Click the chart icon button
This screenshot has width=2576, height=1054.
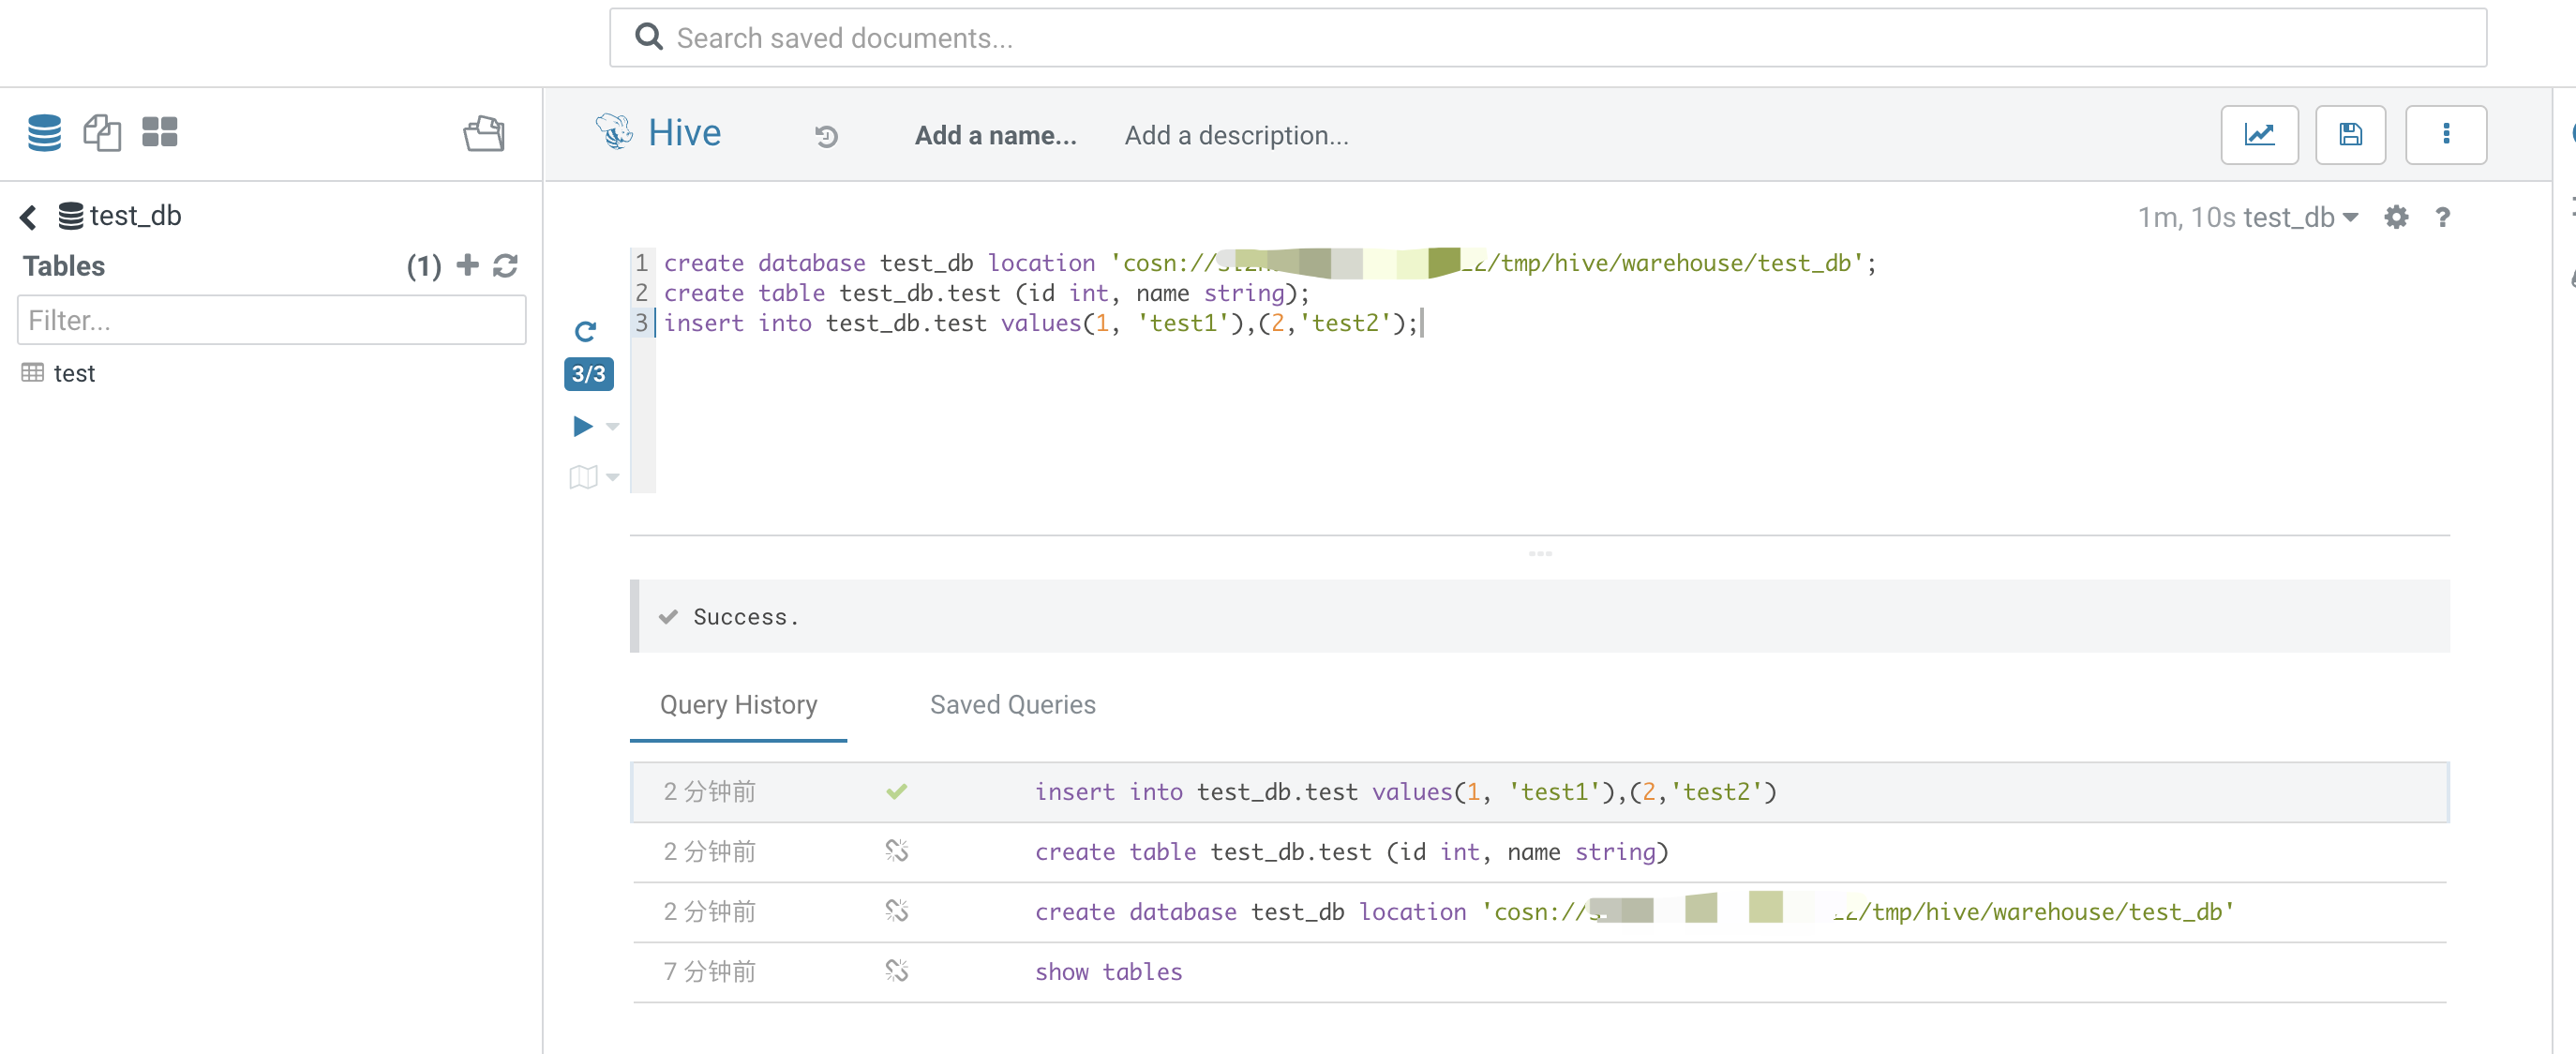coord(2258,134)
